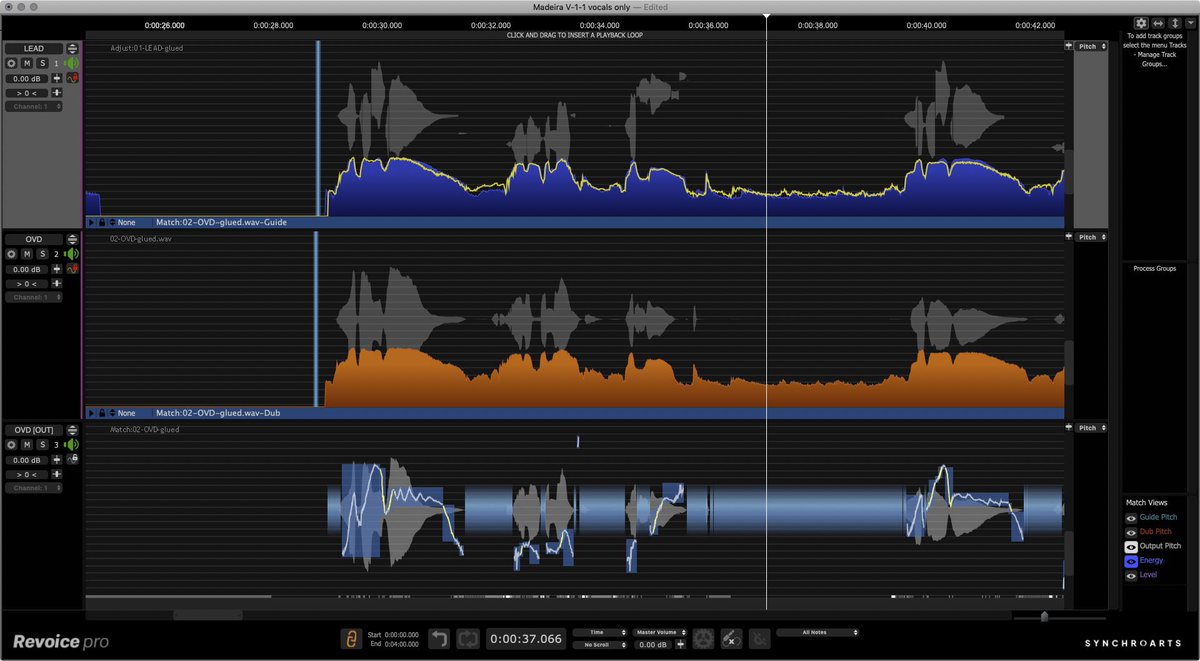Click the time display showing 0:00:37.066
Viewport: 1200px width, 661px height.
pyautogui.click(x=525, y=638)
